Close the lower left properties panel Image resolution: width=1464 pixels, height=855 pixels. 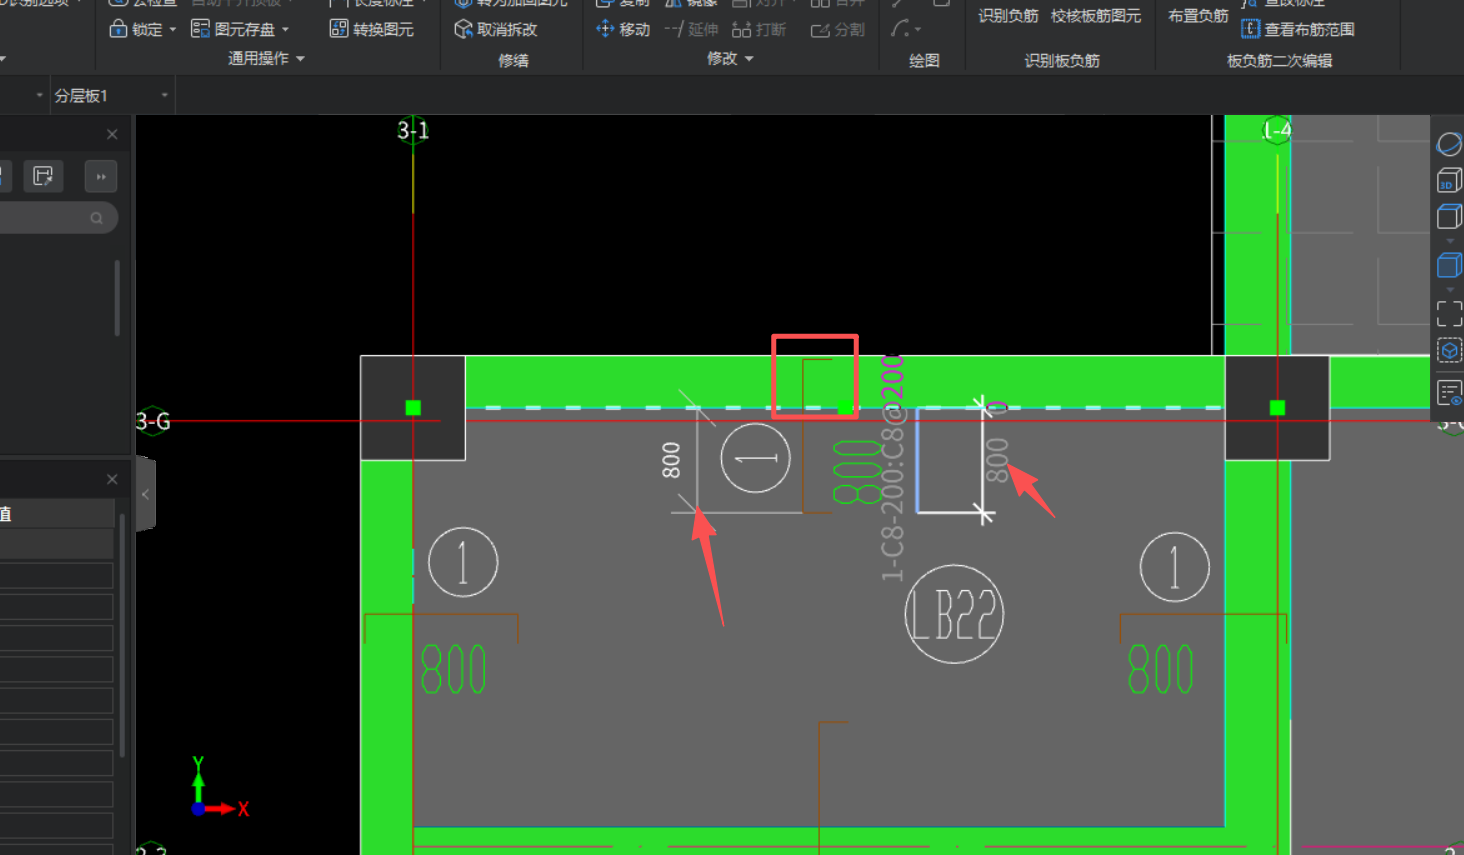112,479
